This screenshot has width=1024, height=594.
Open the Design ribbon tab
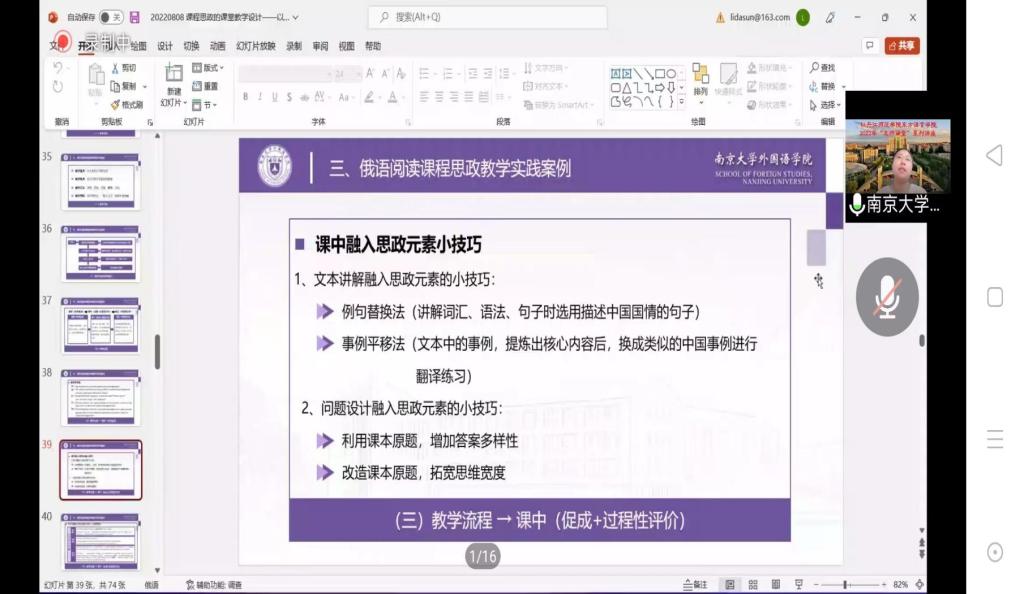coord(165,46)
